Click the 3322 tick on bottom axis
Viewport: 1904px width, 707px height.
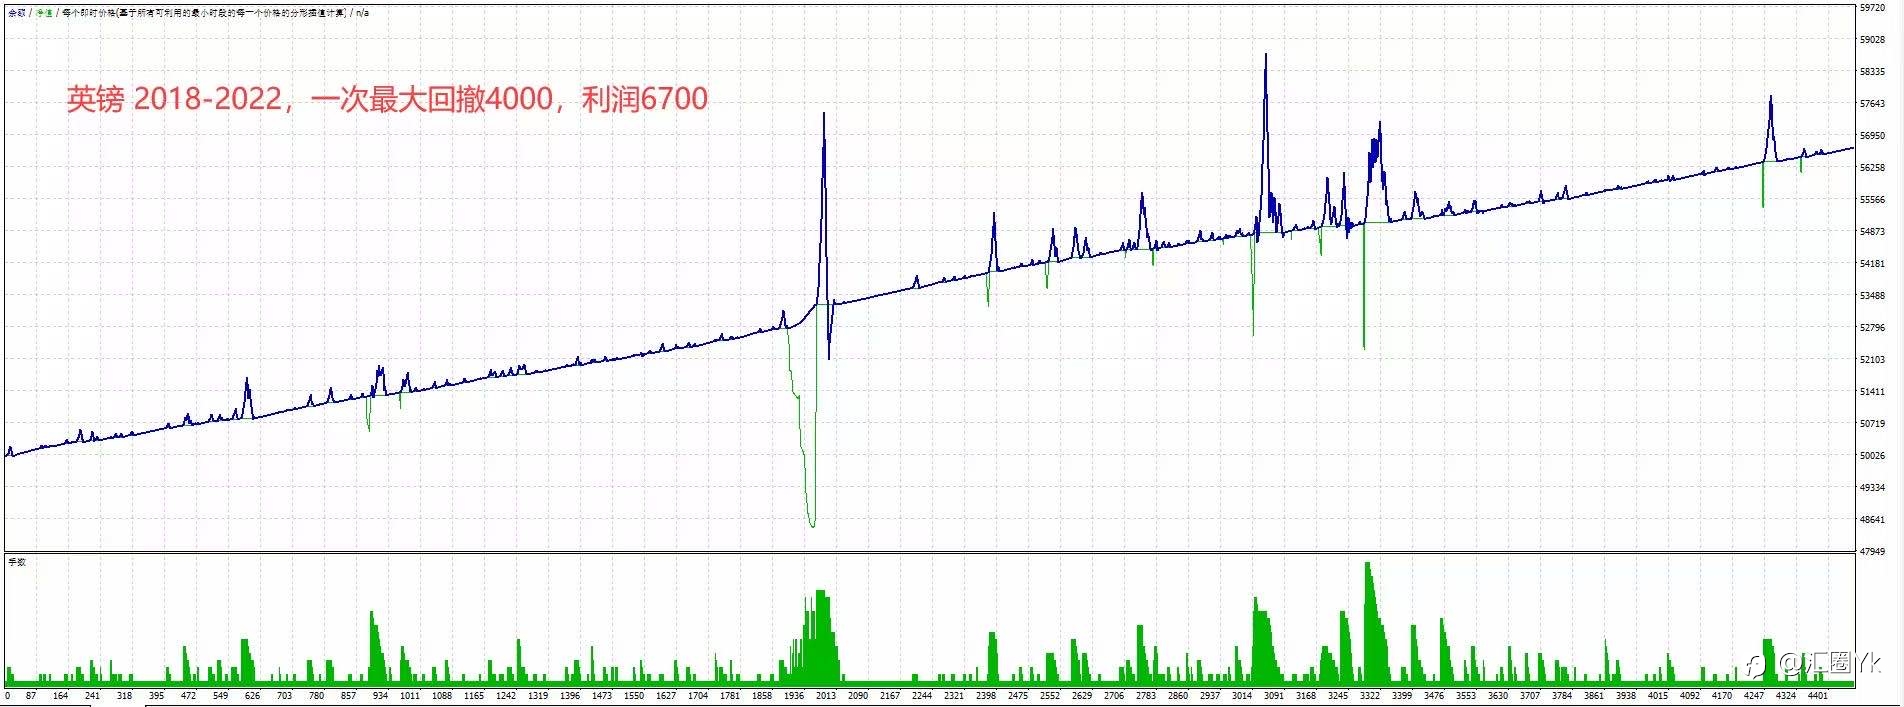(1370, 696)
